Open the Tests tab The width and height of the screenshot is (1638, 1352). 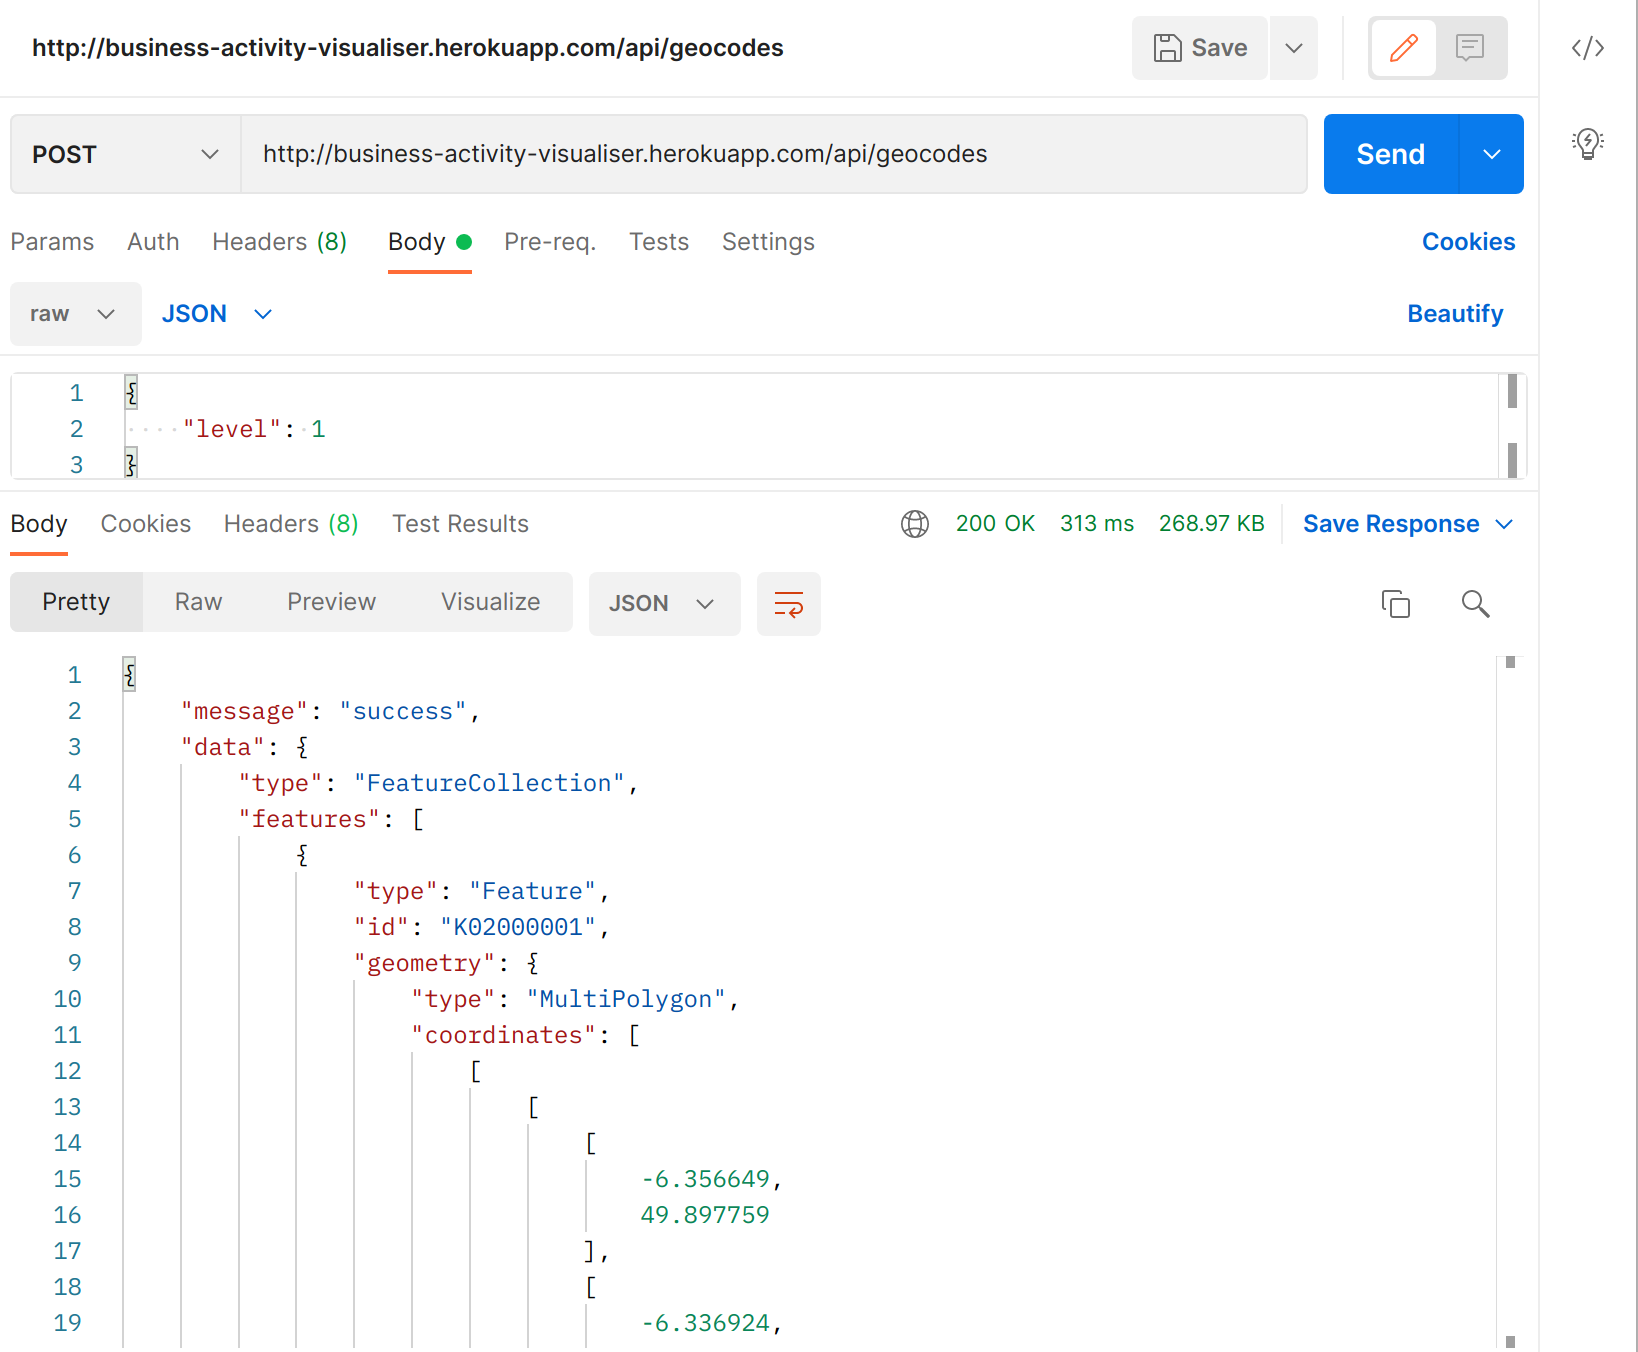click(x=658, y=242)
